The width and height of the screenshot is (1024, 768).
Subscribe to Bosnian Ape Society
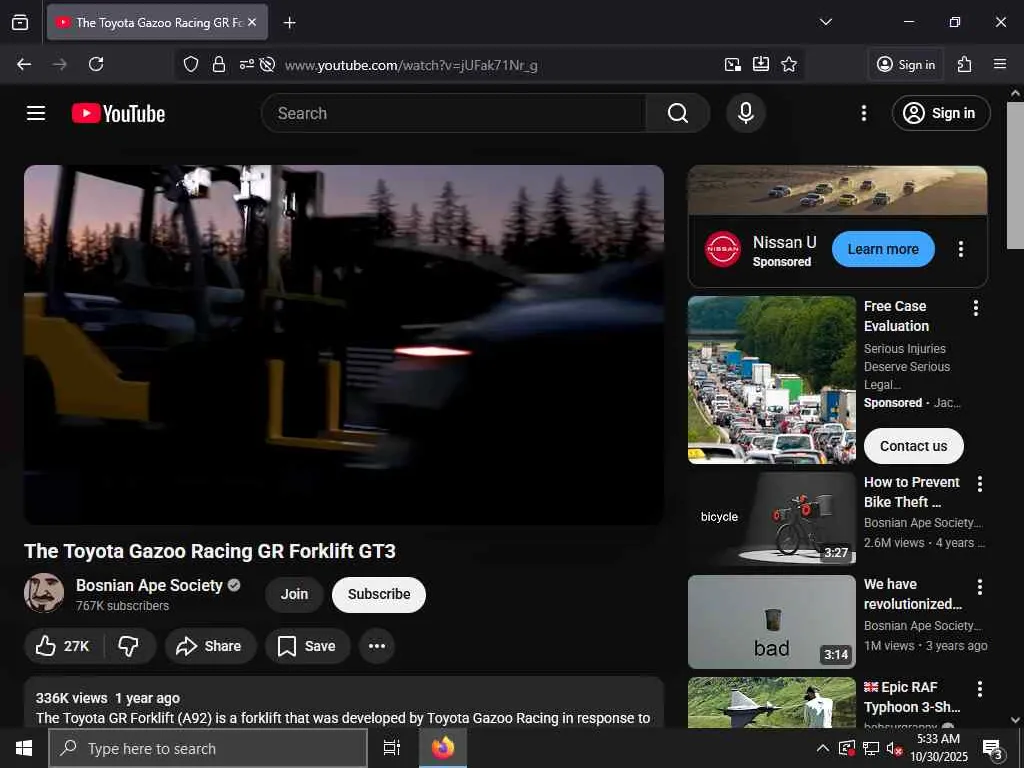point(379,594)
